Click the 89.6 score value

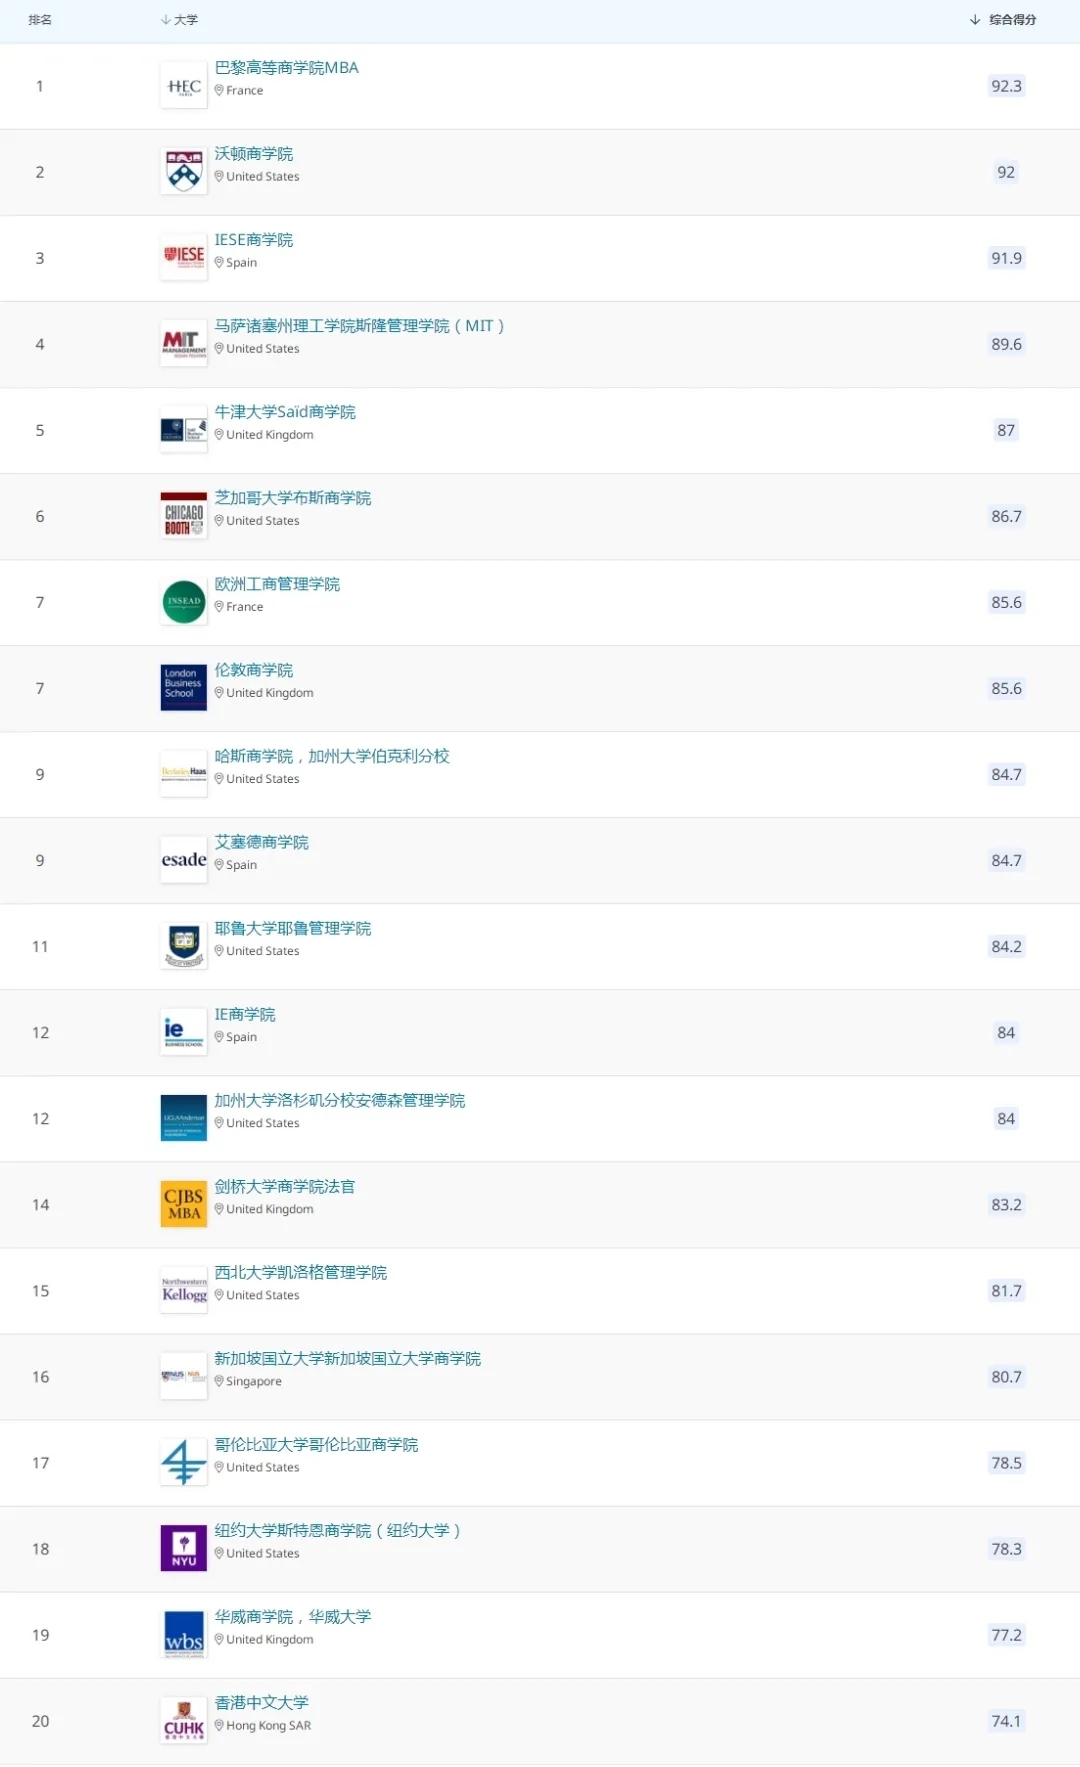point(1006,344)
